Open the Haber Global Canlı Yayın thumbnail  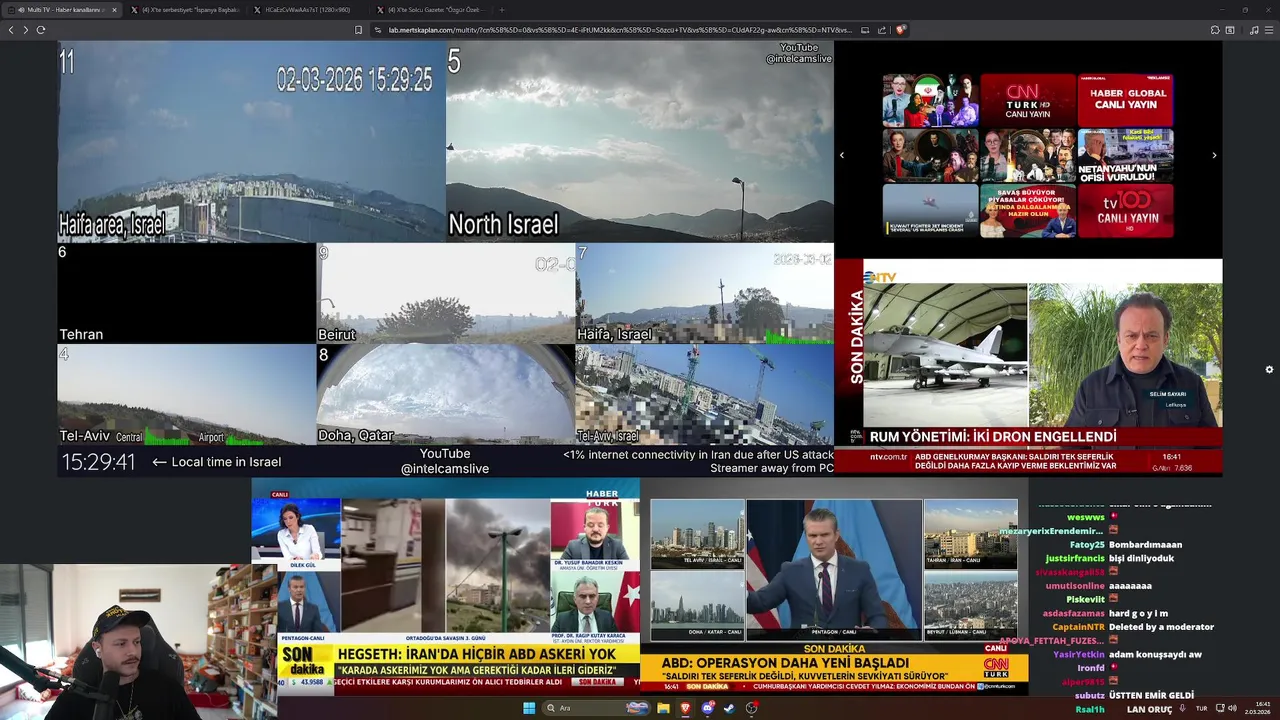pos(1125,100)
